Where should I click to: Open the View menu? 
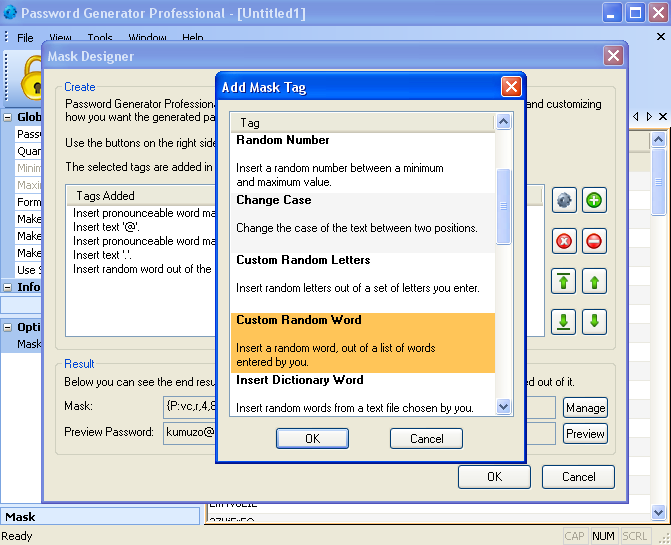(60, 38)
